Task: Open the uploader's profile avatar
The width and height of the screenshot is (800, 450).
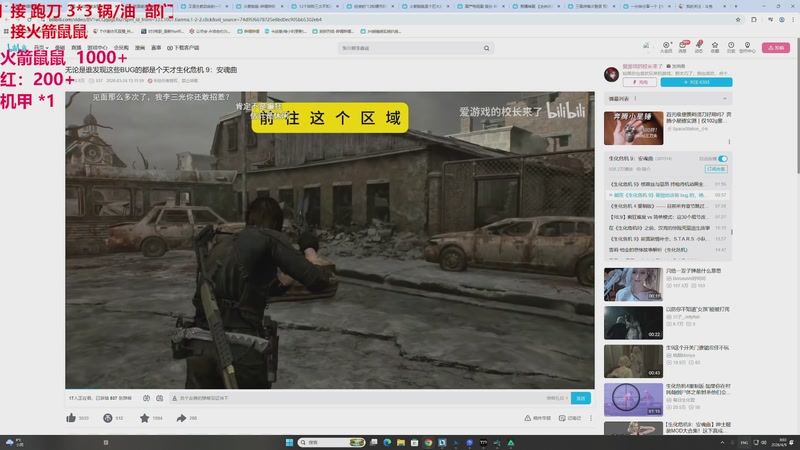Action: [611, 74]
